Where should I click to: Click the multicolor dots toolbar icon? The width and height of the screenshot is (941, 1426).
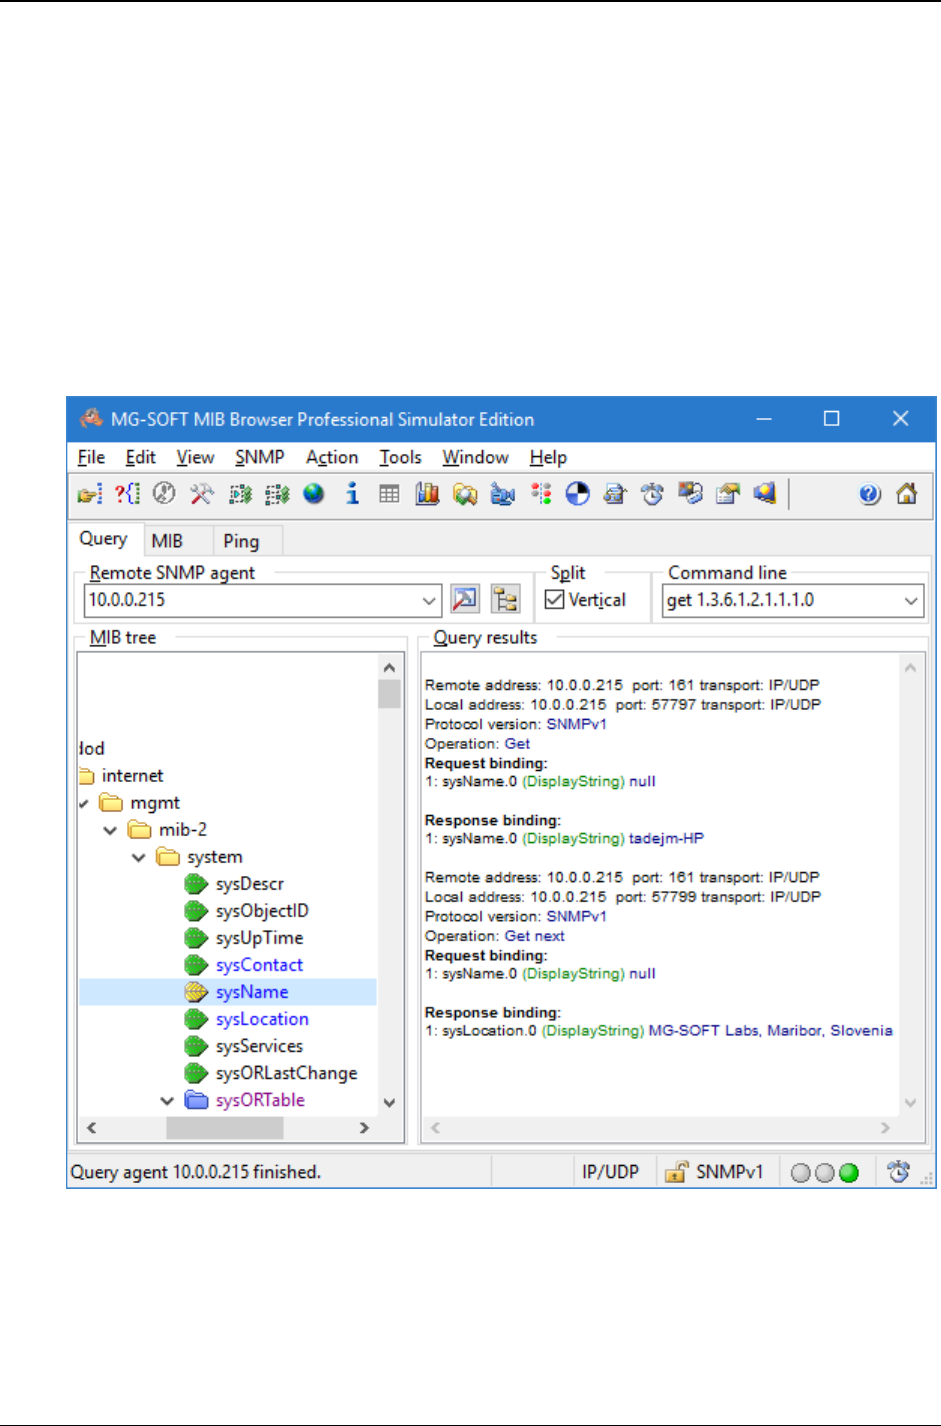[541, 494]
